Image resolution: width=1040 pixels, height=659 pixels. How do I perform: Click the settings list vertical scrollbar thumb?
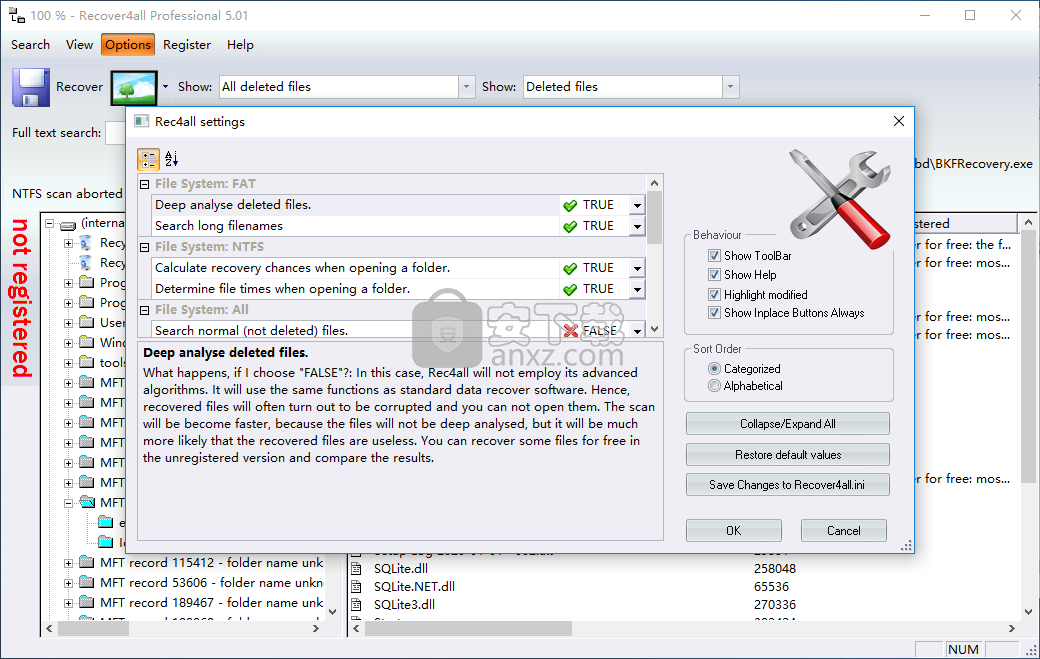[654, 217]
